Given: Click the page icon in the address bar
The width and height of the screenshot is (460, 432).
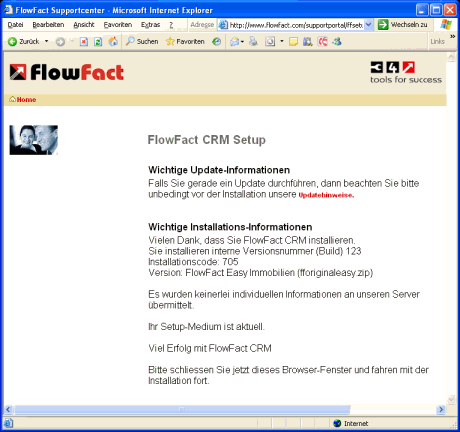Looking at the screenshot, I should click(223, 25).
